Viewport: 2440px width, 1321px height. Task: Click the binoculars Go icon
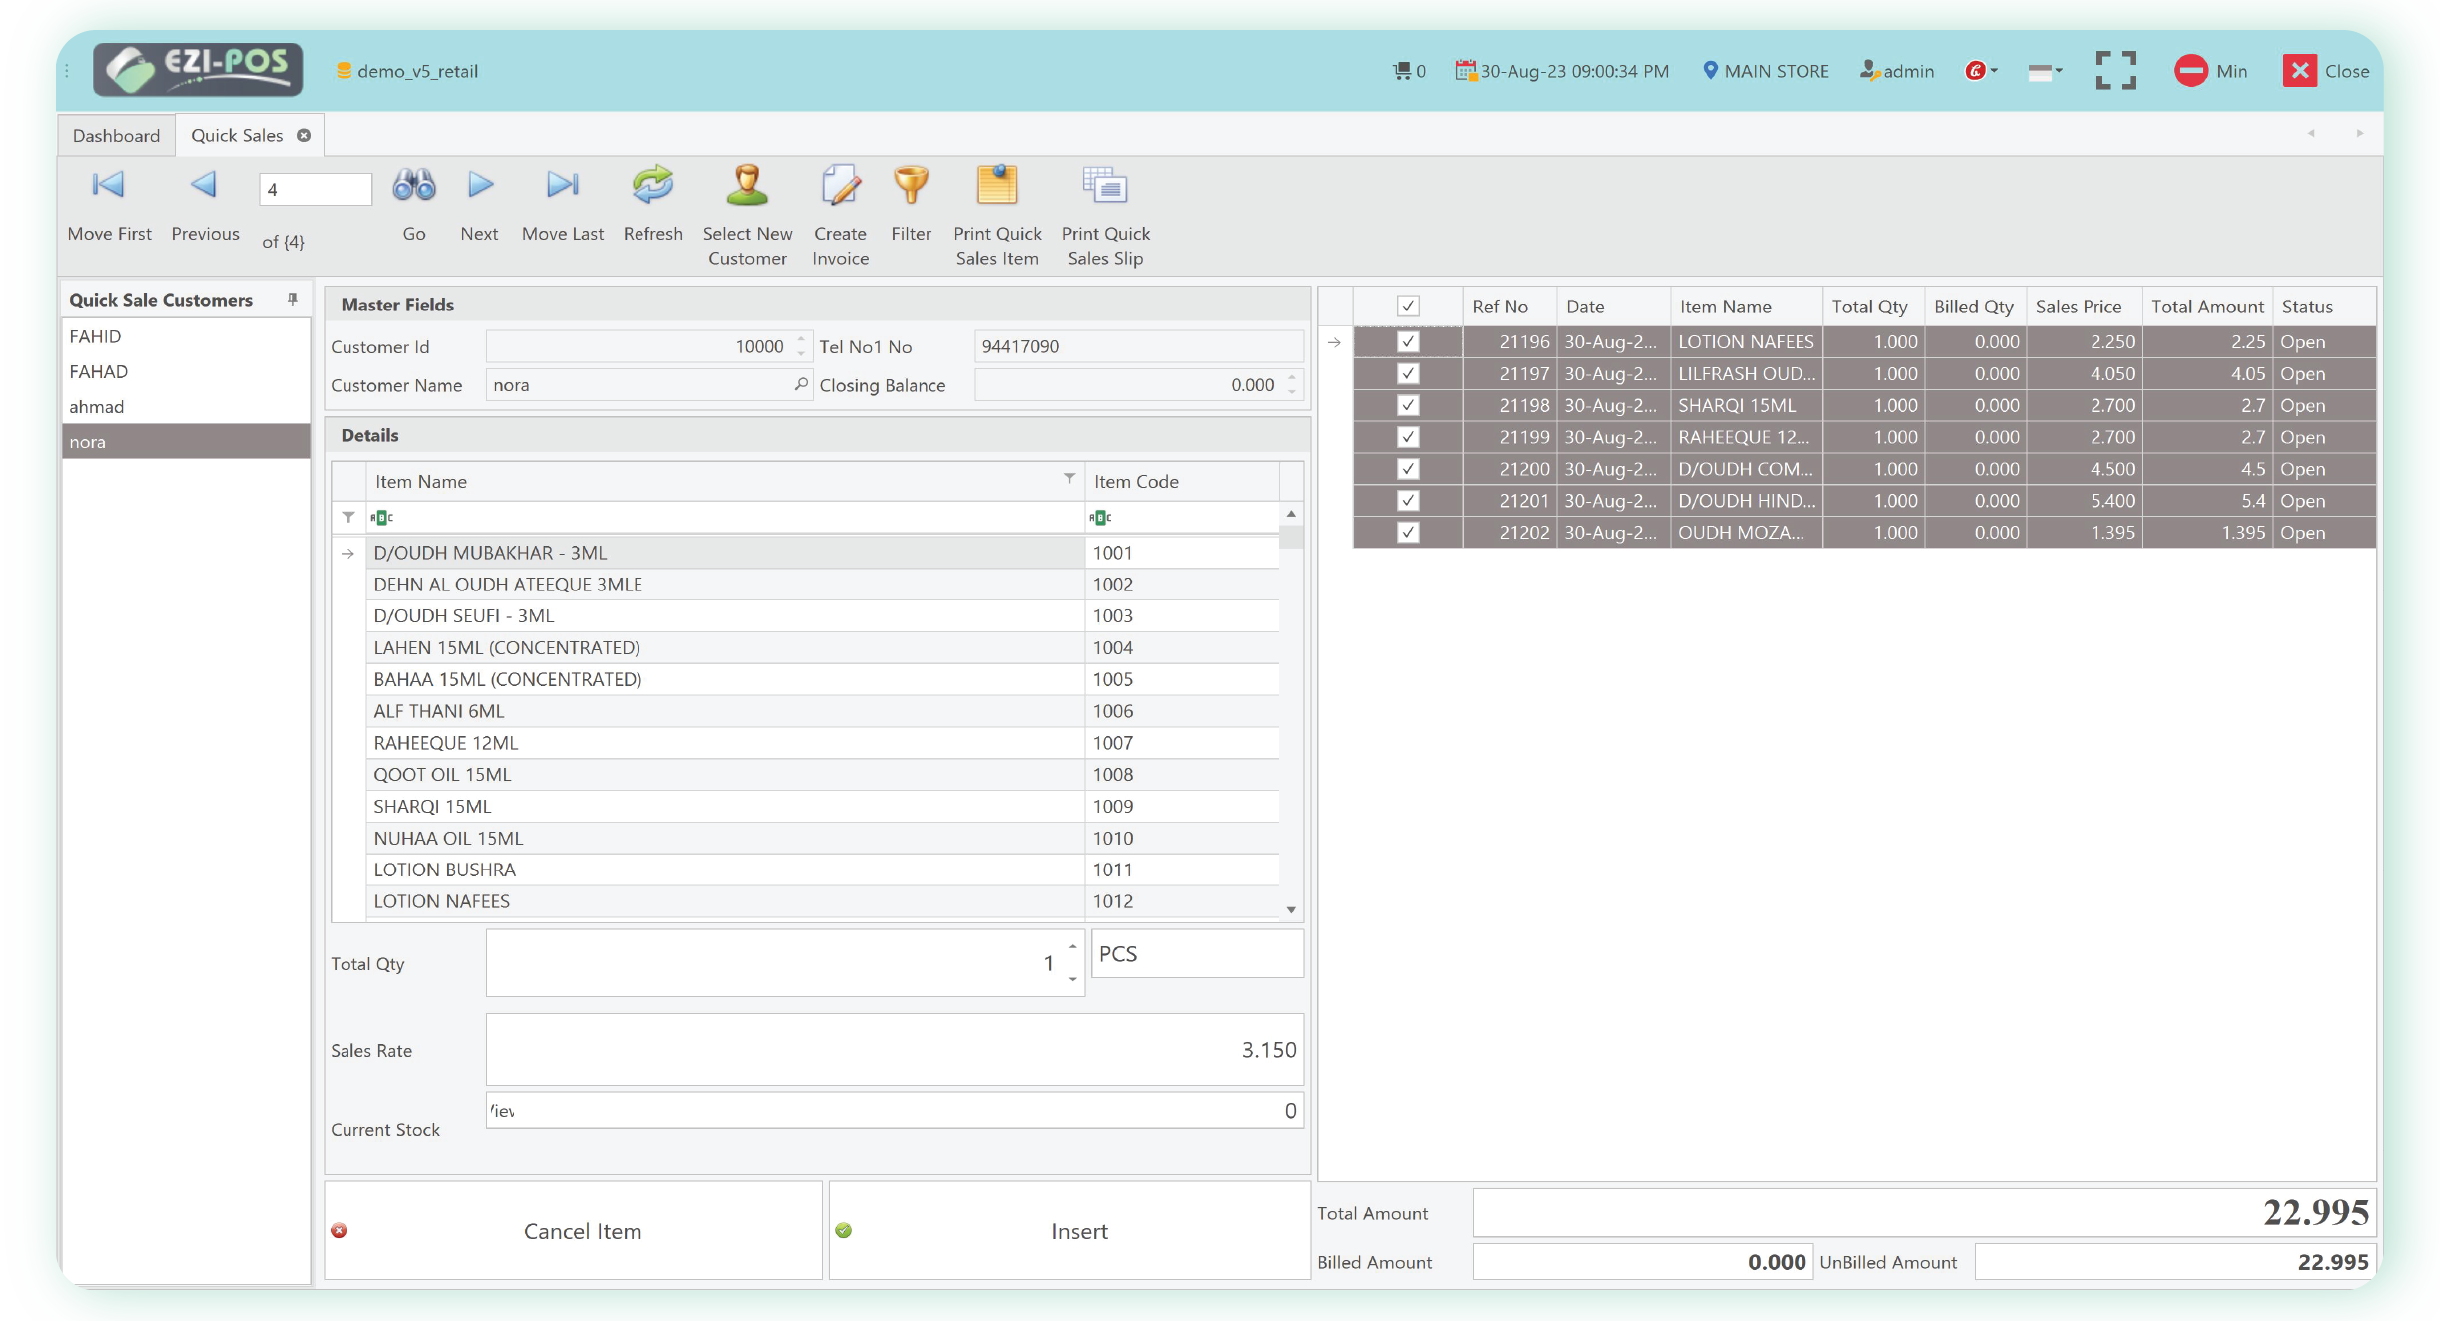(x=413, y=186)
